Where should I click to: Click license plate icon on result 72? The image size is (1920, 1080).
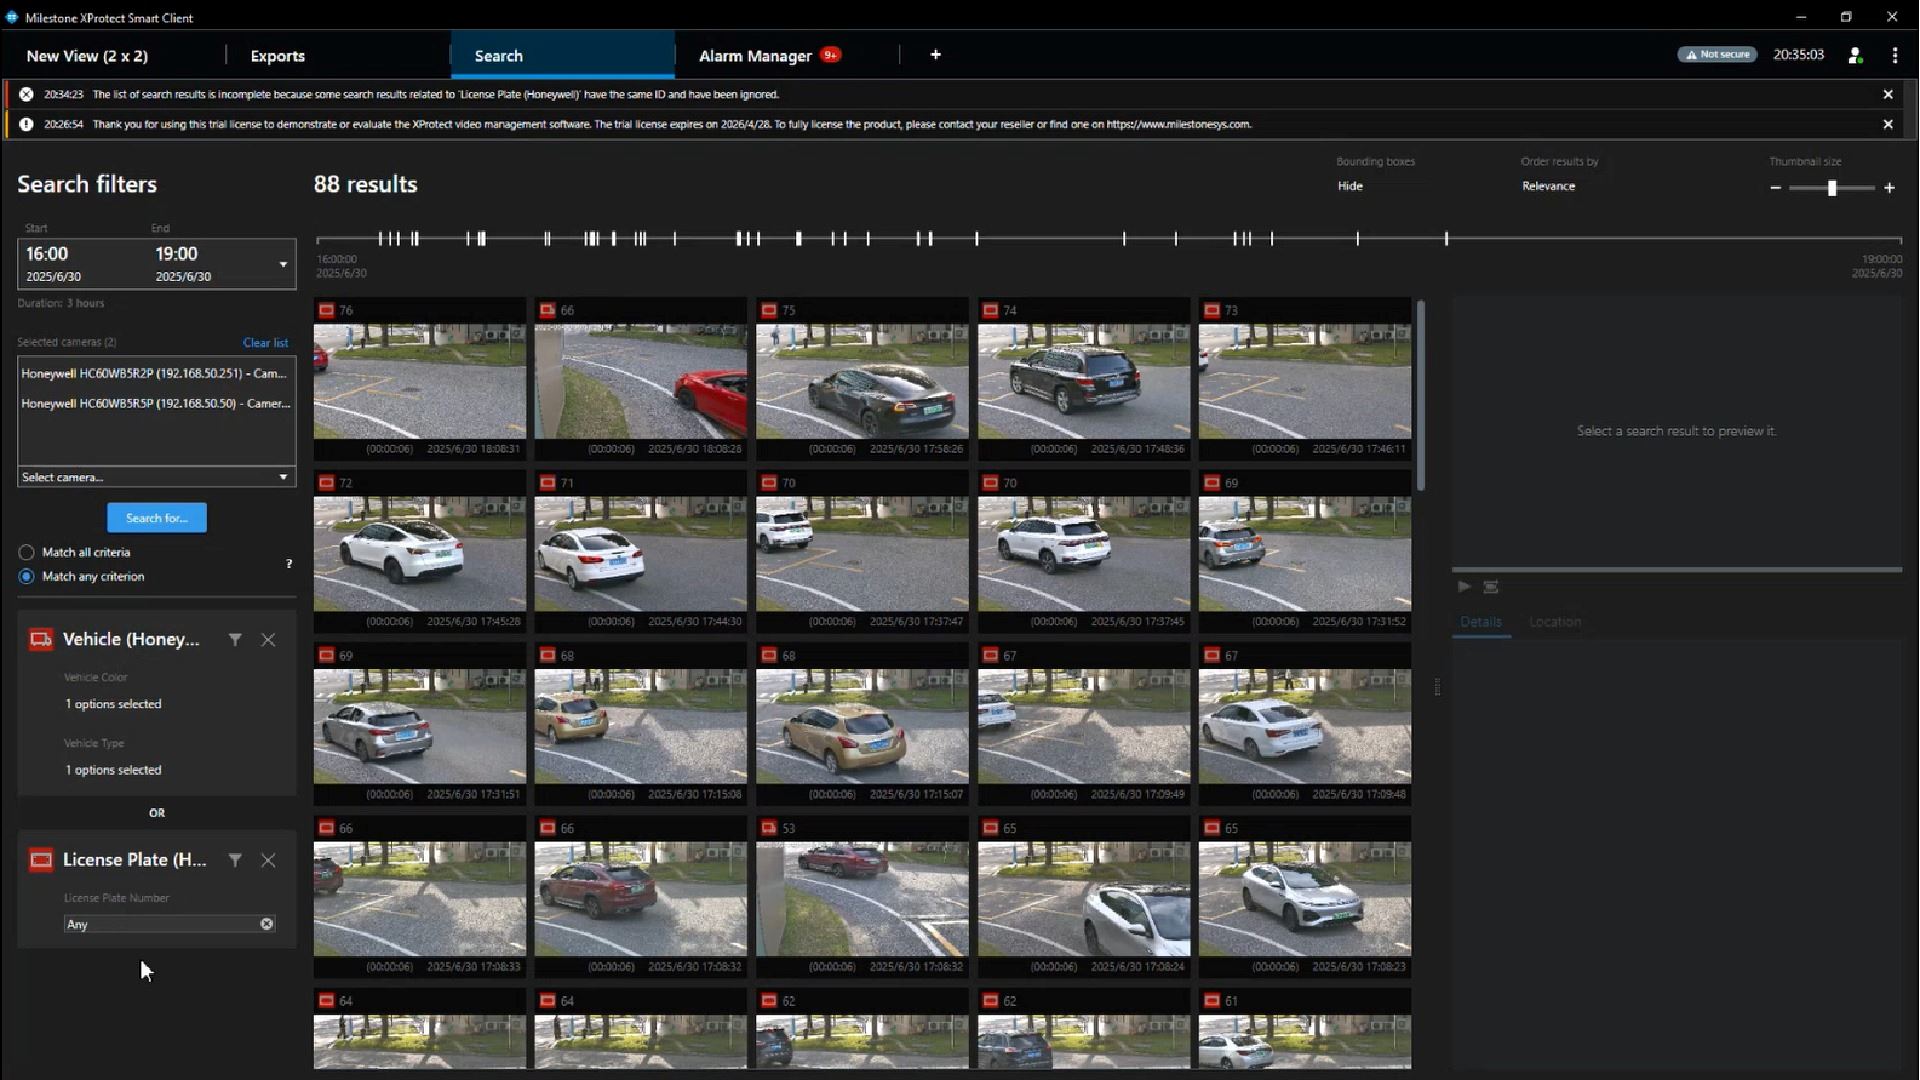click(x=326, y=483)
